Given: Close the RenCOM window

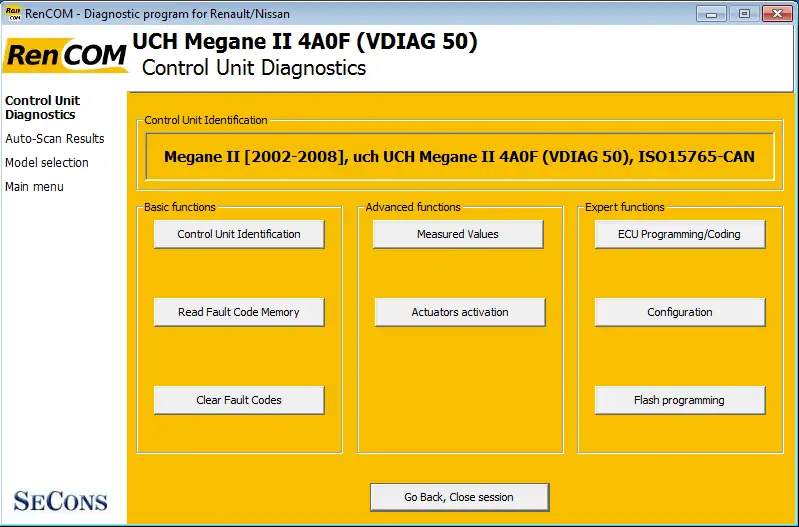Looking at the screenshot, I should click(777, 14).
